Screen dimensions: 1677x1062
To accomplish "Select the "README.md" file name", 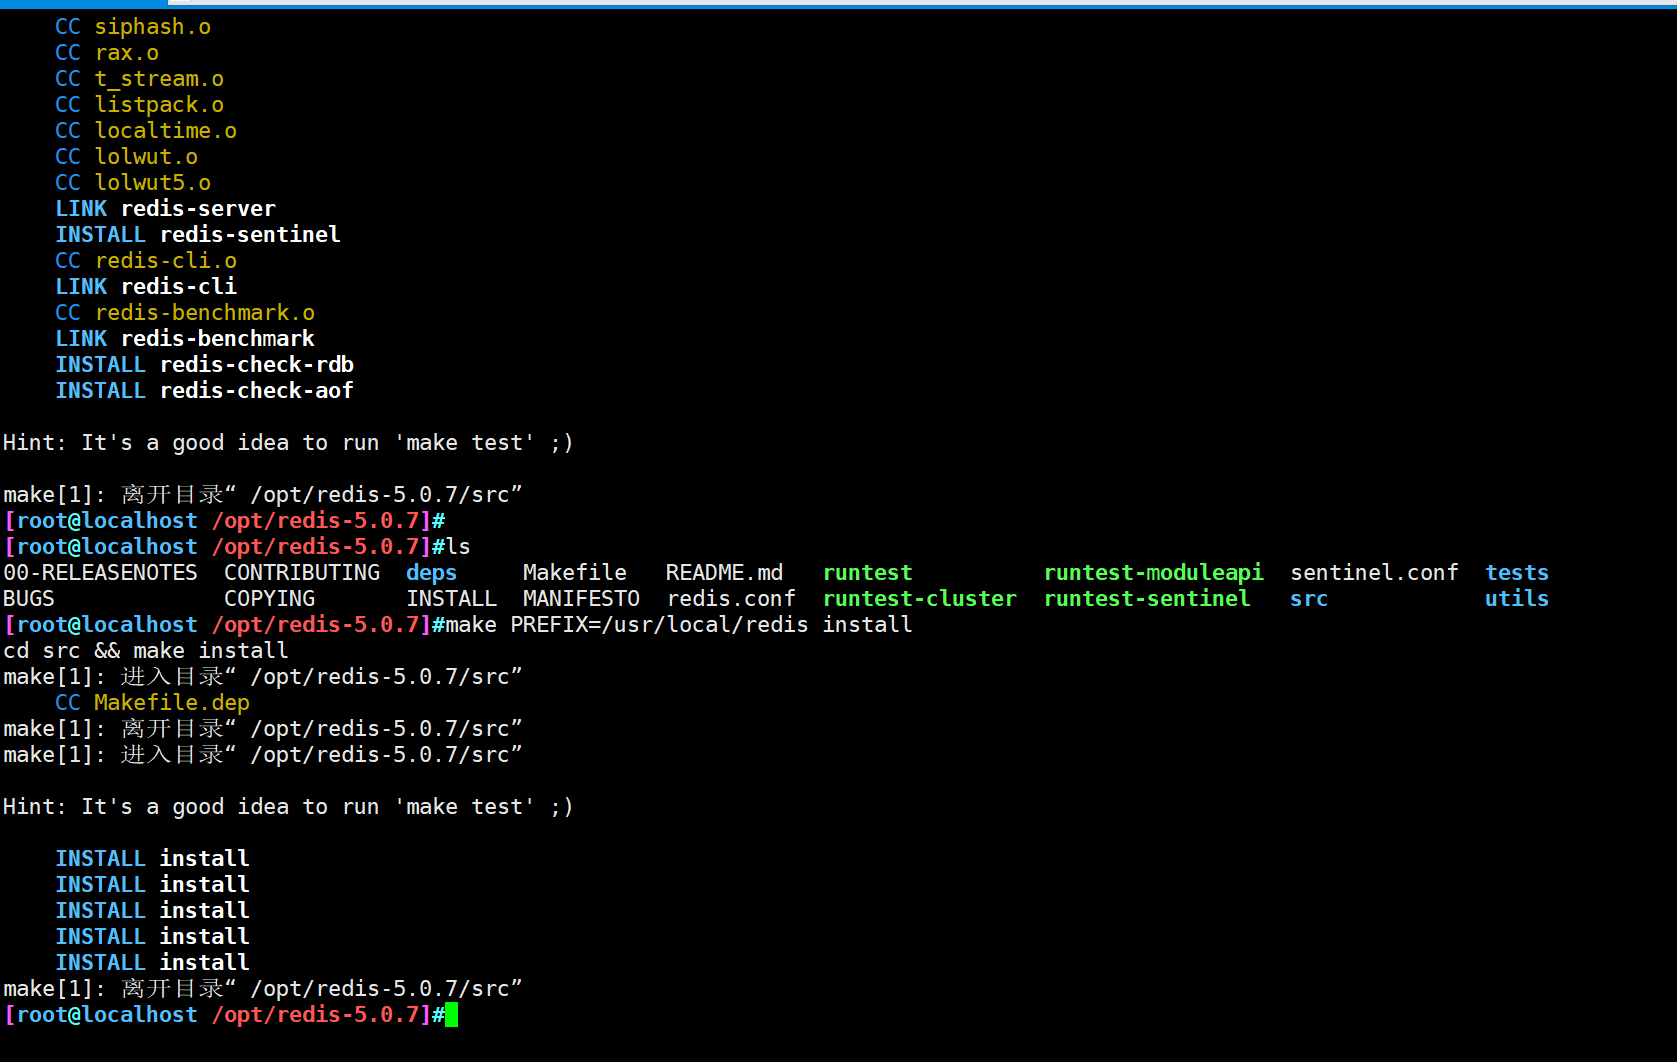I will [x=725, y=573].
